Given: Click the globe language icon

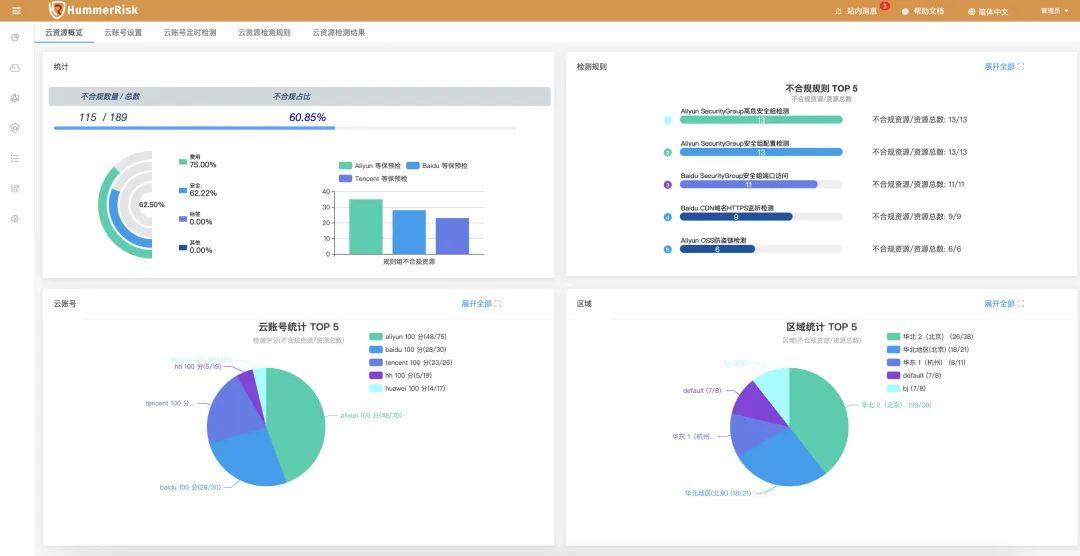Looking at the screenshot, I should [972, 11].
